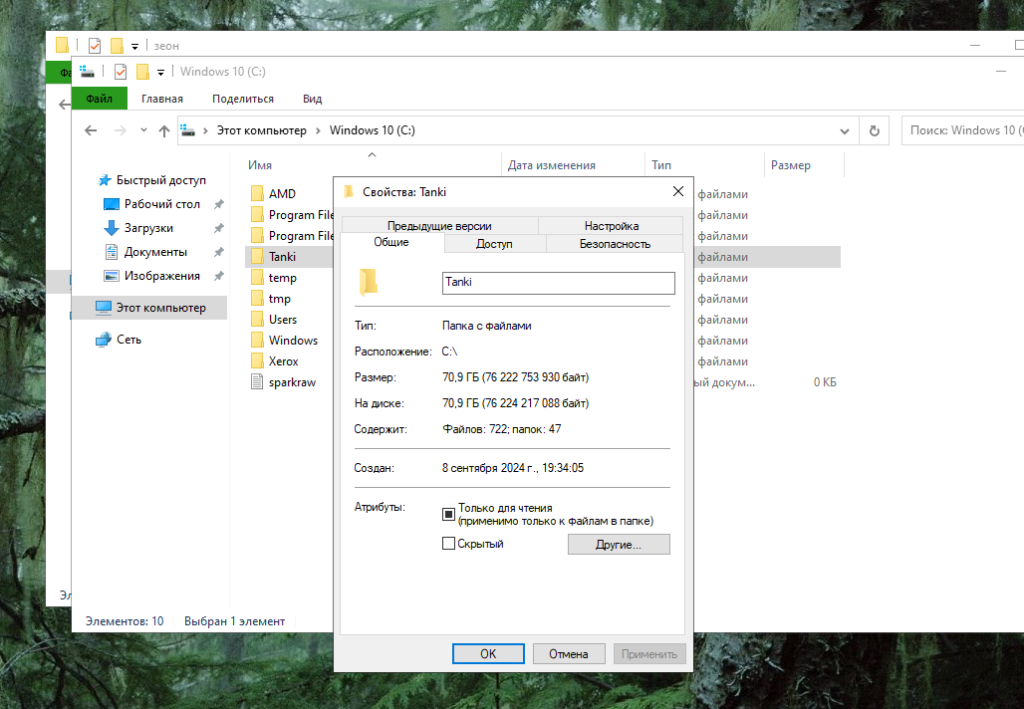Open the Вид ribbon tab
Image resolution: width=1024 pixels, height=709 pixels.
pyautogui.click(x=312, y=99)
